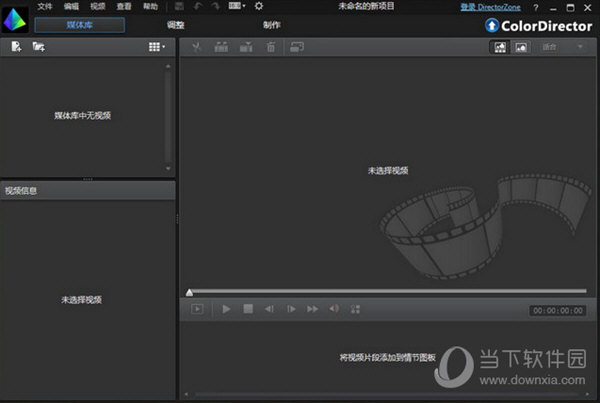Click the 未命名的新项目 project title
The image size is (600, 403).
[x=366, y=6]
